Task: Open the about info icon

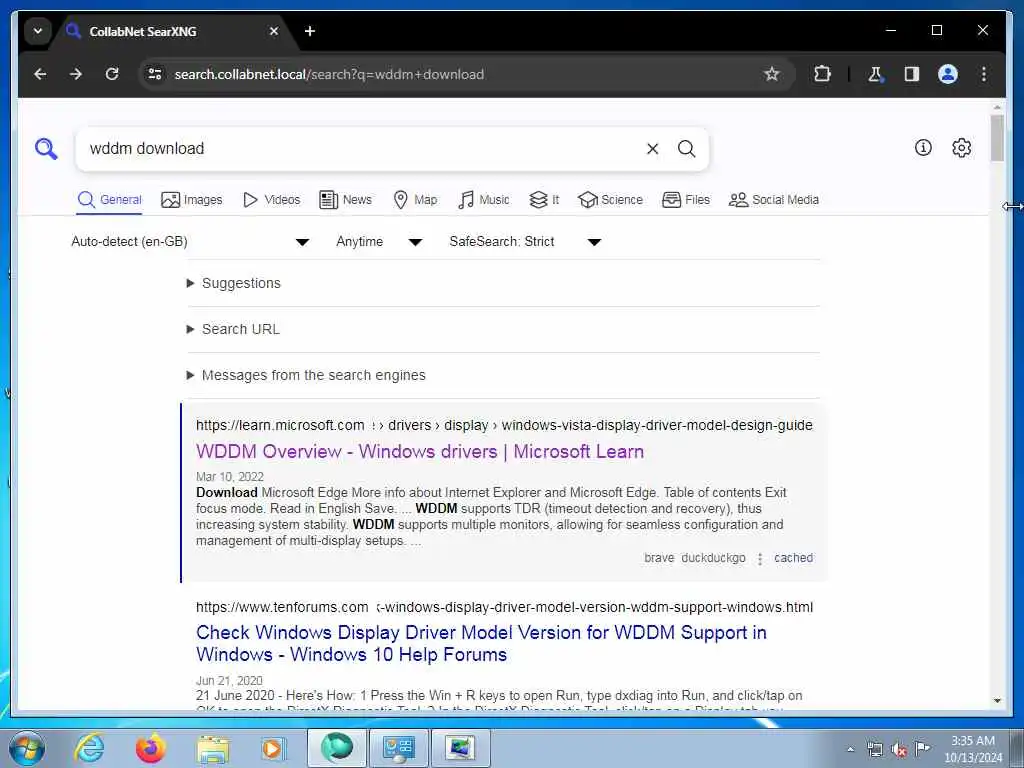Action: click(923, 148)
